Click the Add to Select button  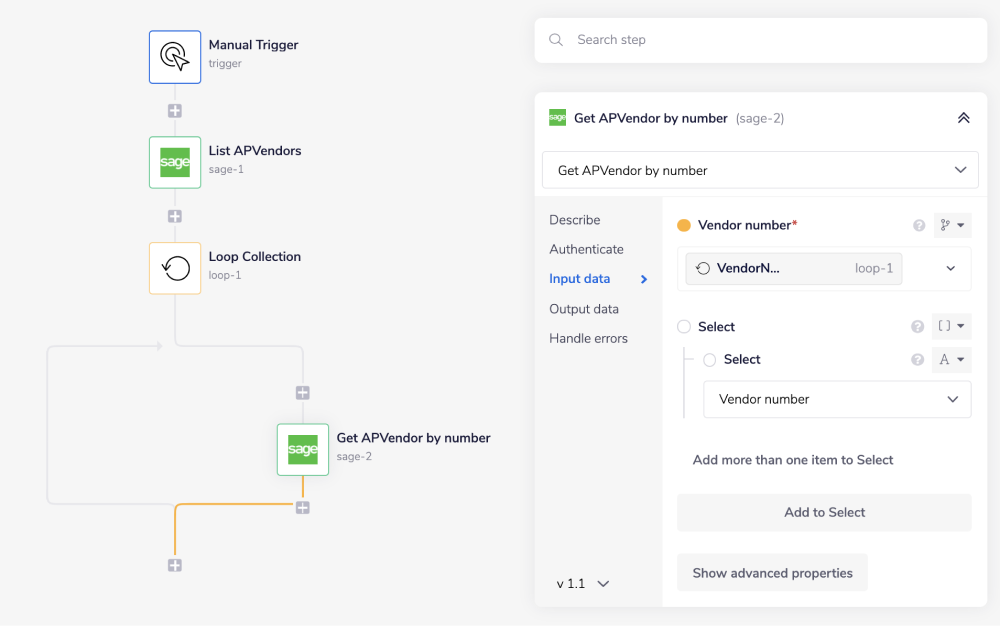pyautogui.click(x=824, y=512)
